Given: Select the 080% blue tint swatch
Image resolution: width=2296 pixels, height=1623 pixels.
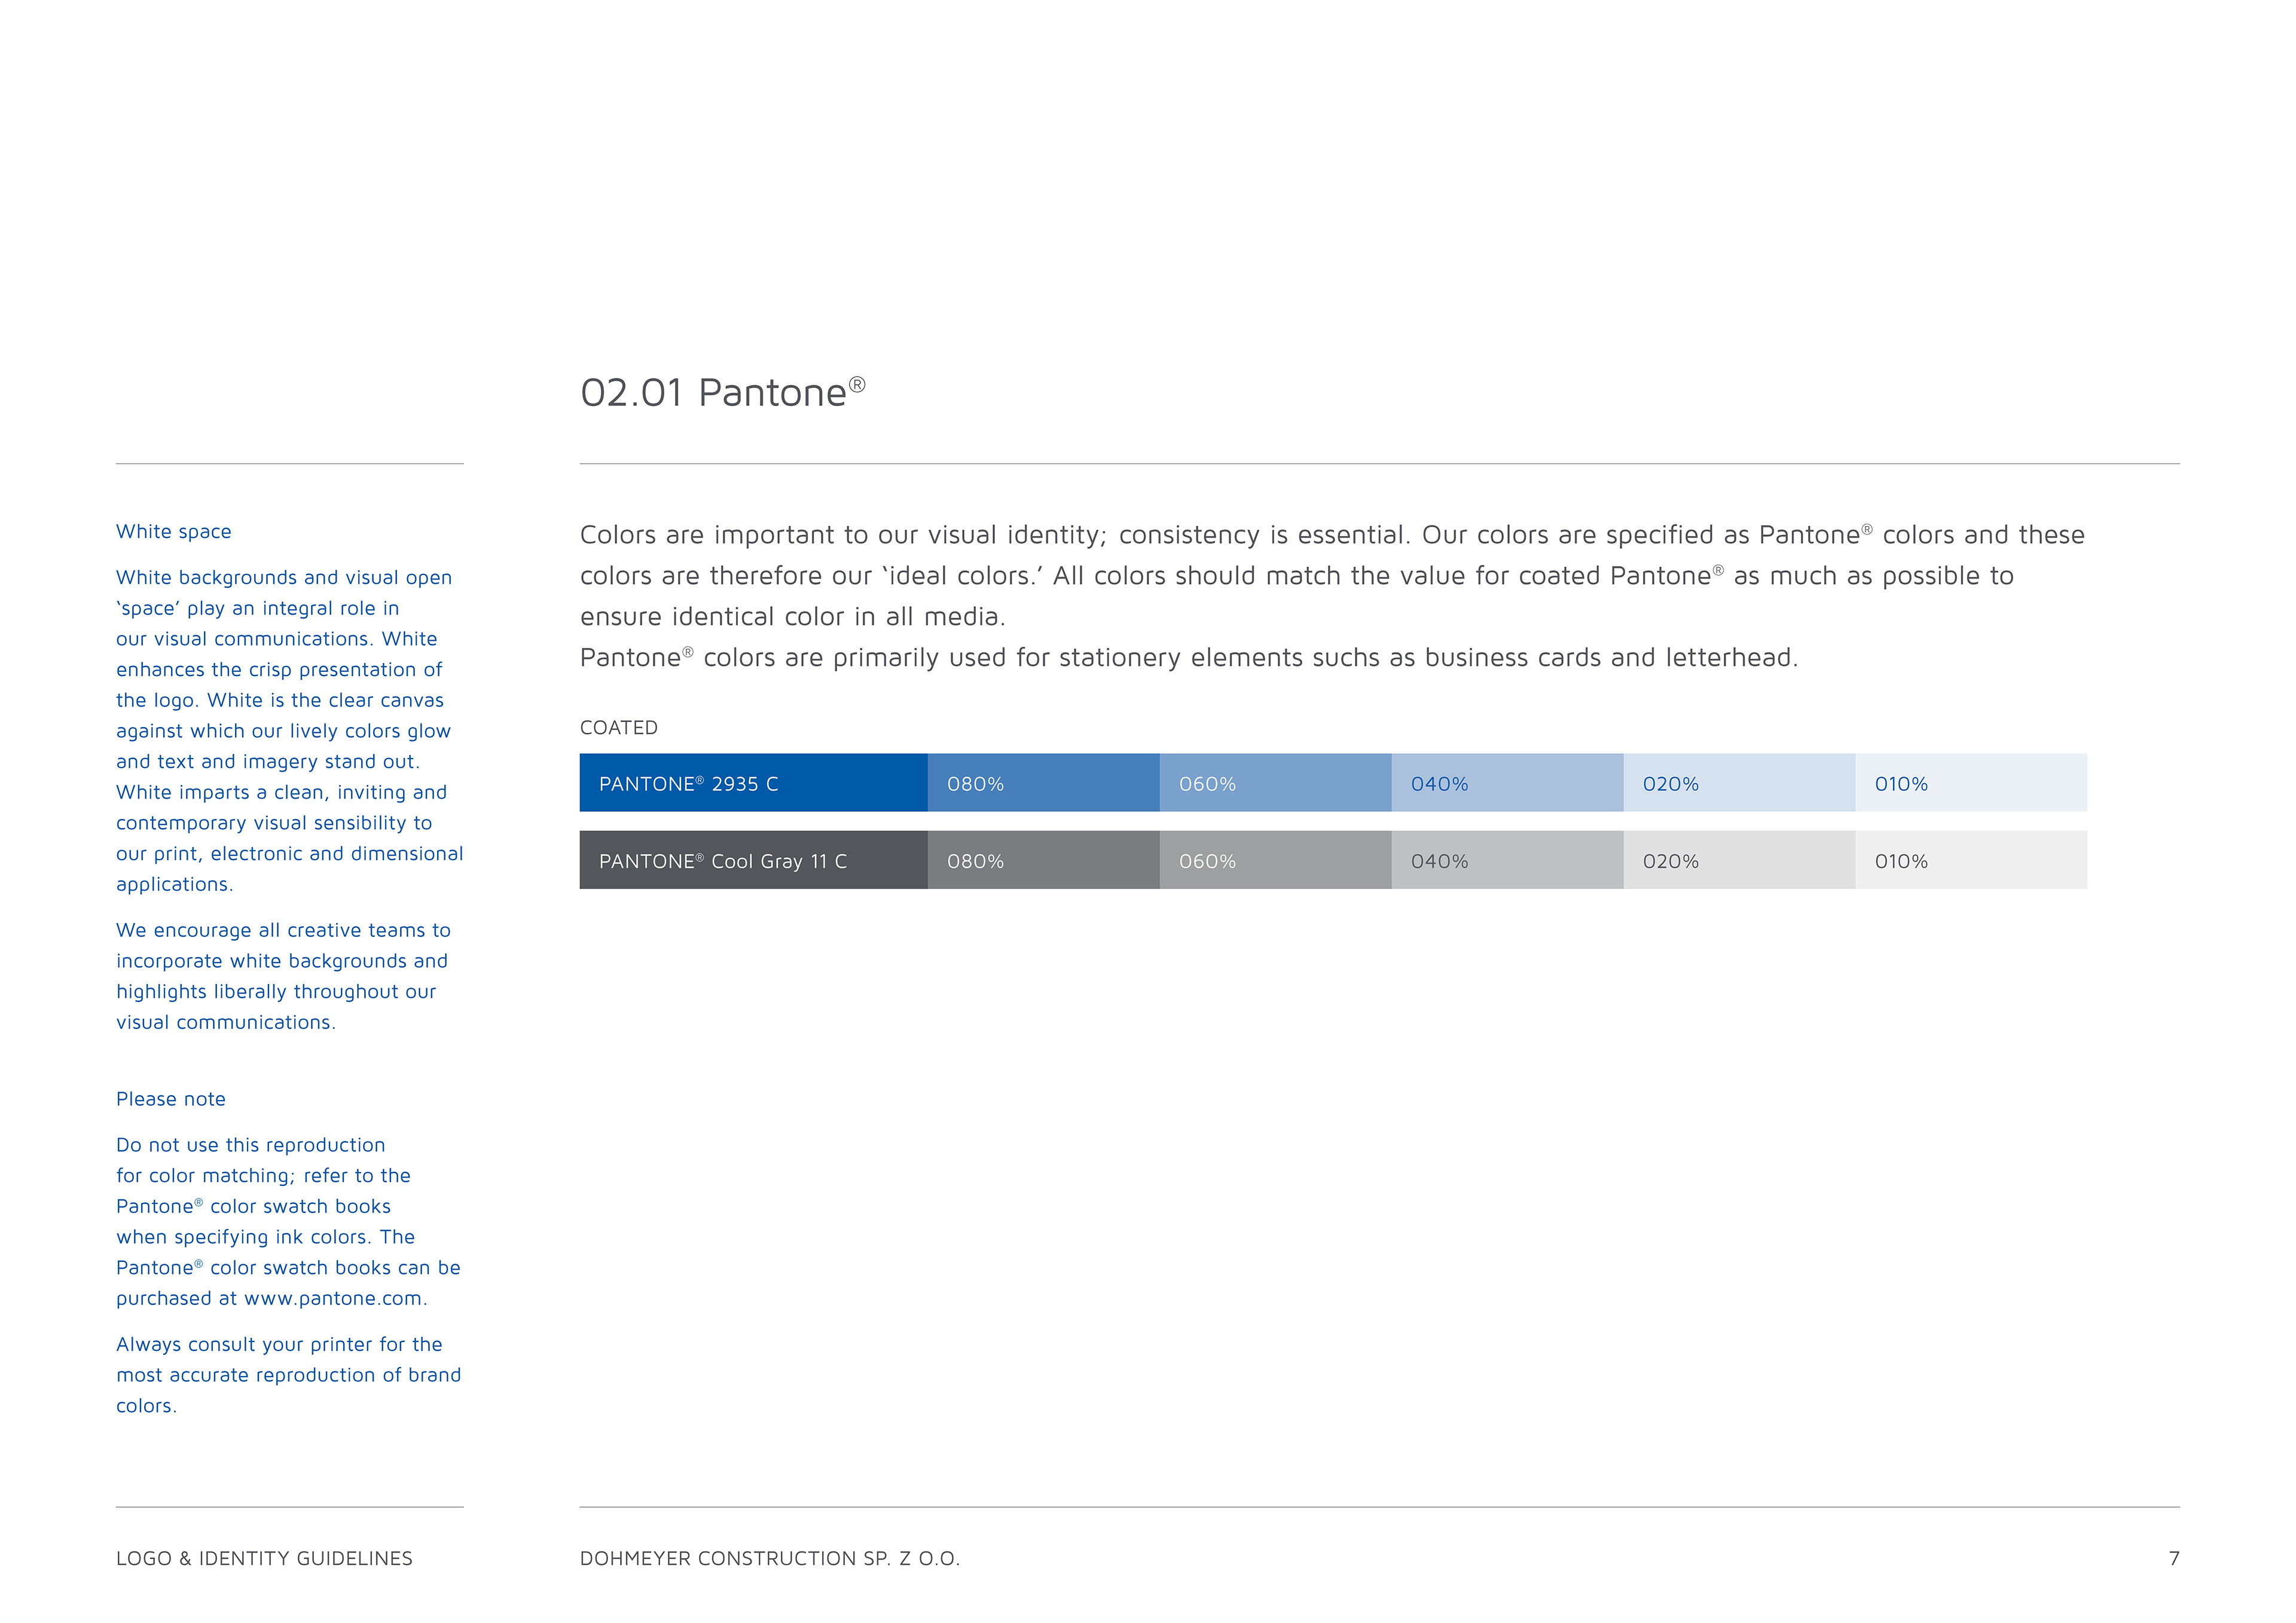Looking at the screenshot, I should click(1044, 783).
